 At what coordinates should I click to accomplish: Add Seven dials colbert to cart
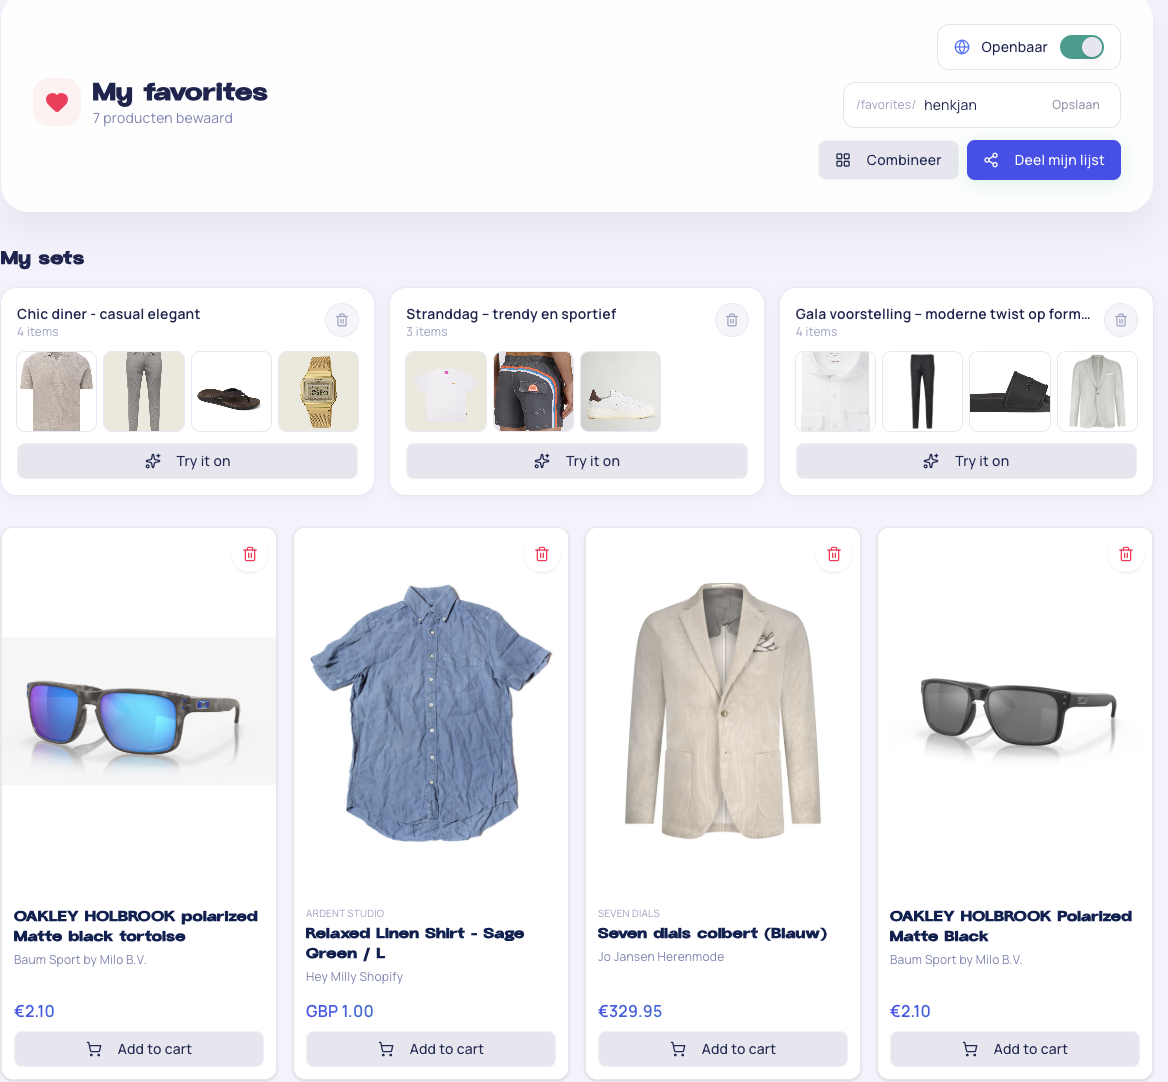pos(723,1048)
